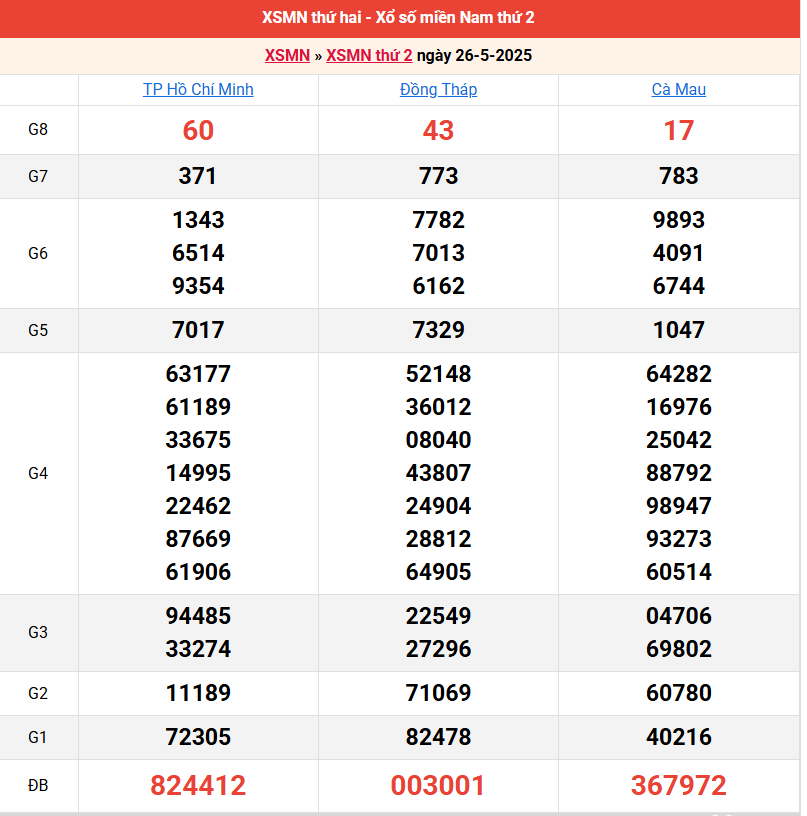This screenshot has height=816, width=807.
Task: Click the G7 row label
Action: pyautogui.click(x=38, y=176)
